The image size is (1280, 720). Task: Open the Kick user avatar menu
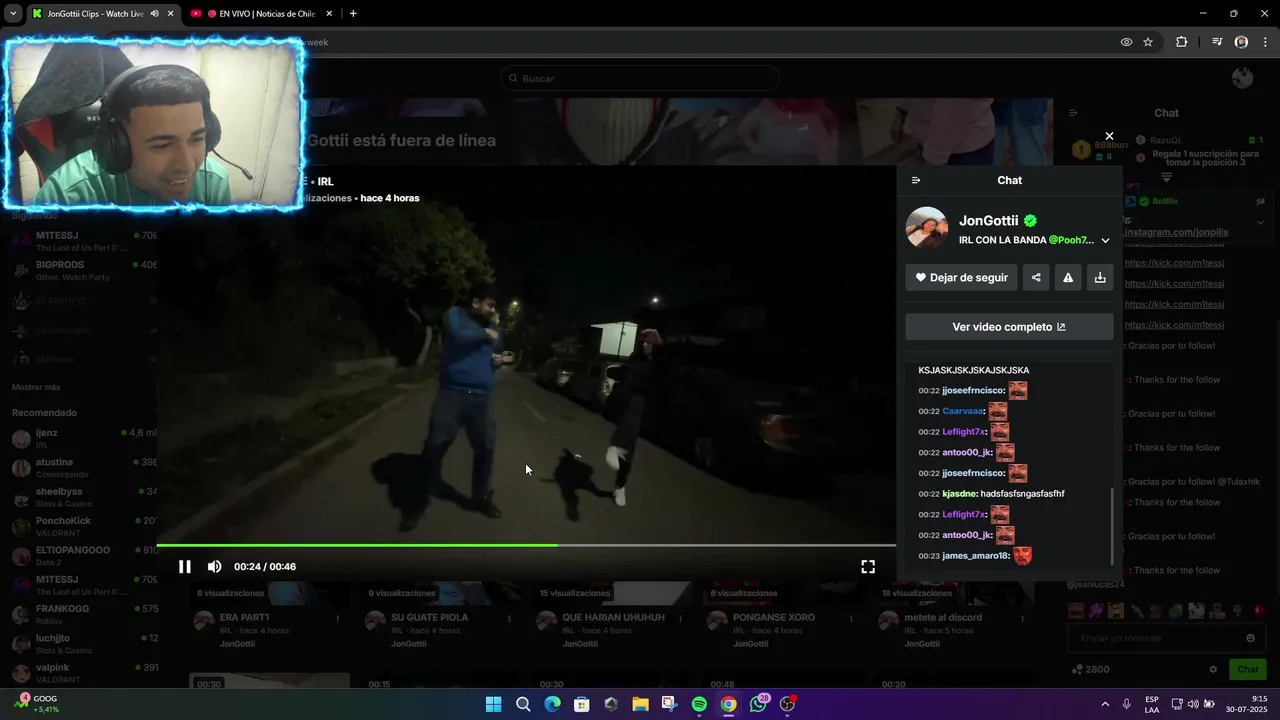point(1243,78)
